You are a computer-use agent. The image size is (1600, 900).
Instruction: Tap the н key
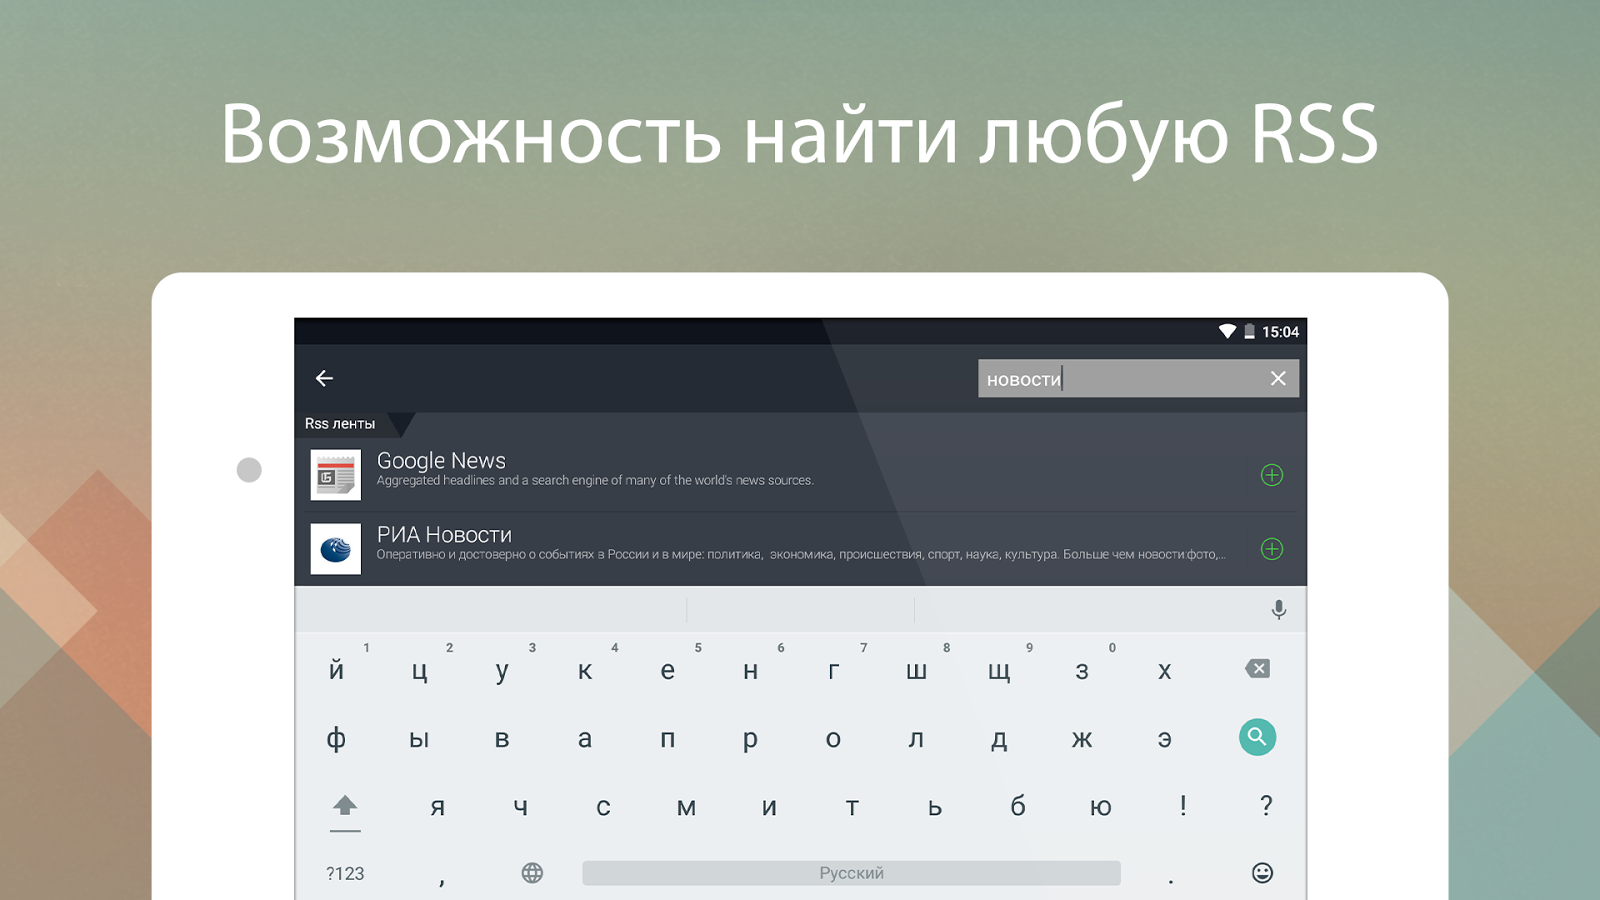click(x=750, y=671)
